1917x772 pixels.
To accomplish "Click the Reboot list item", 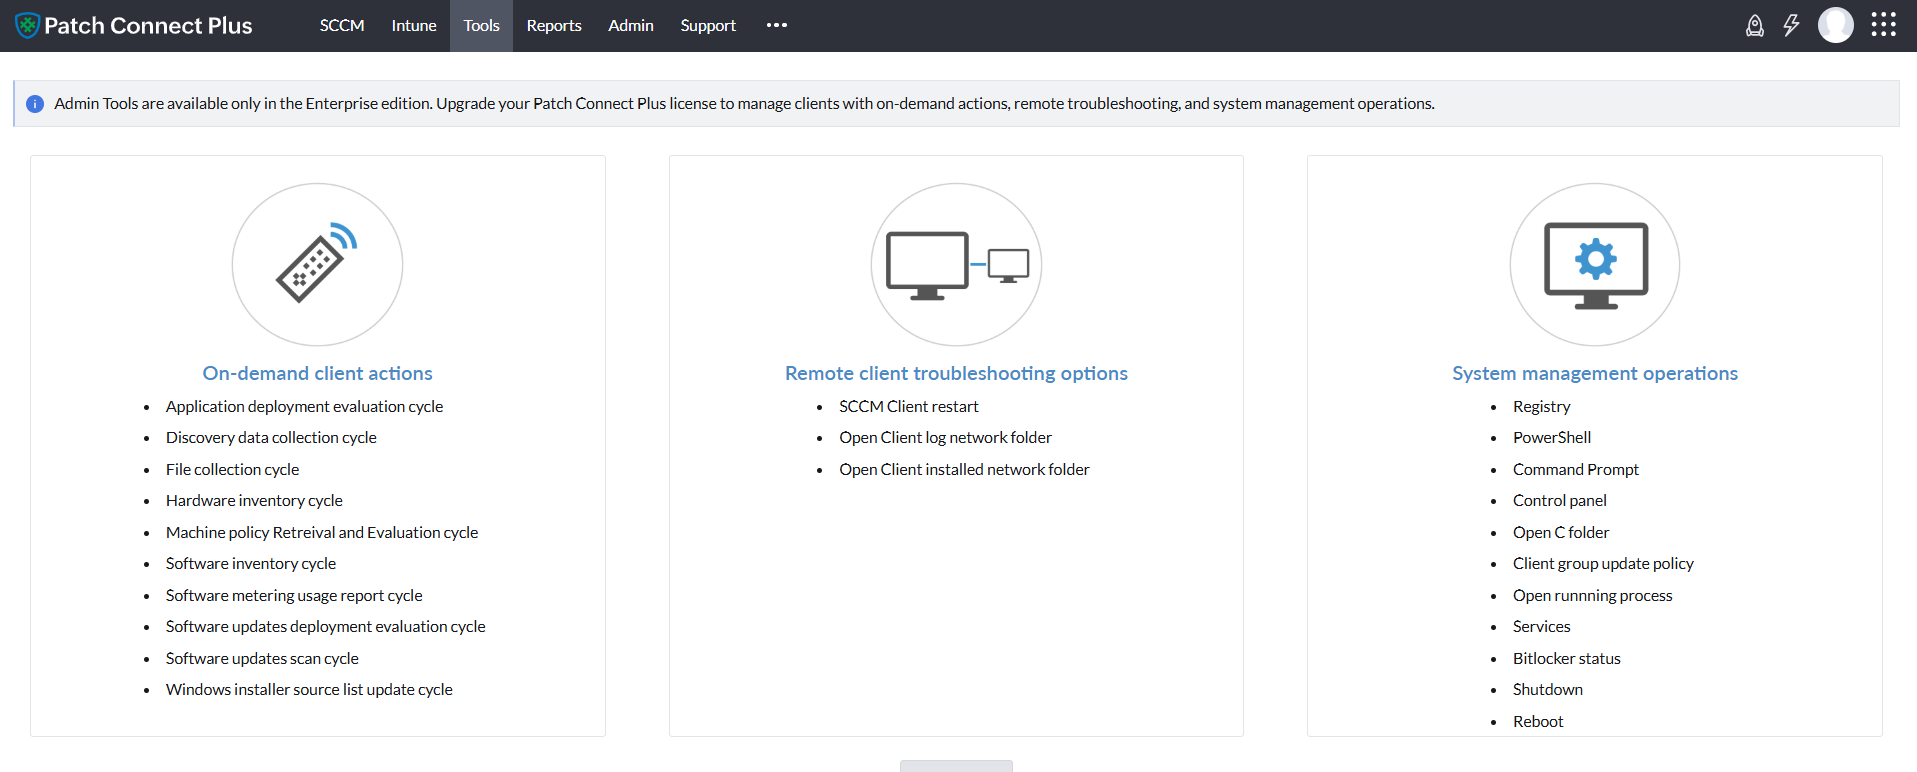I will tap(1538, 722).
